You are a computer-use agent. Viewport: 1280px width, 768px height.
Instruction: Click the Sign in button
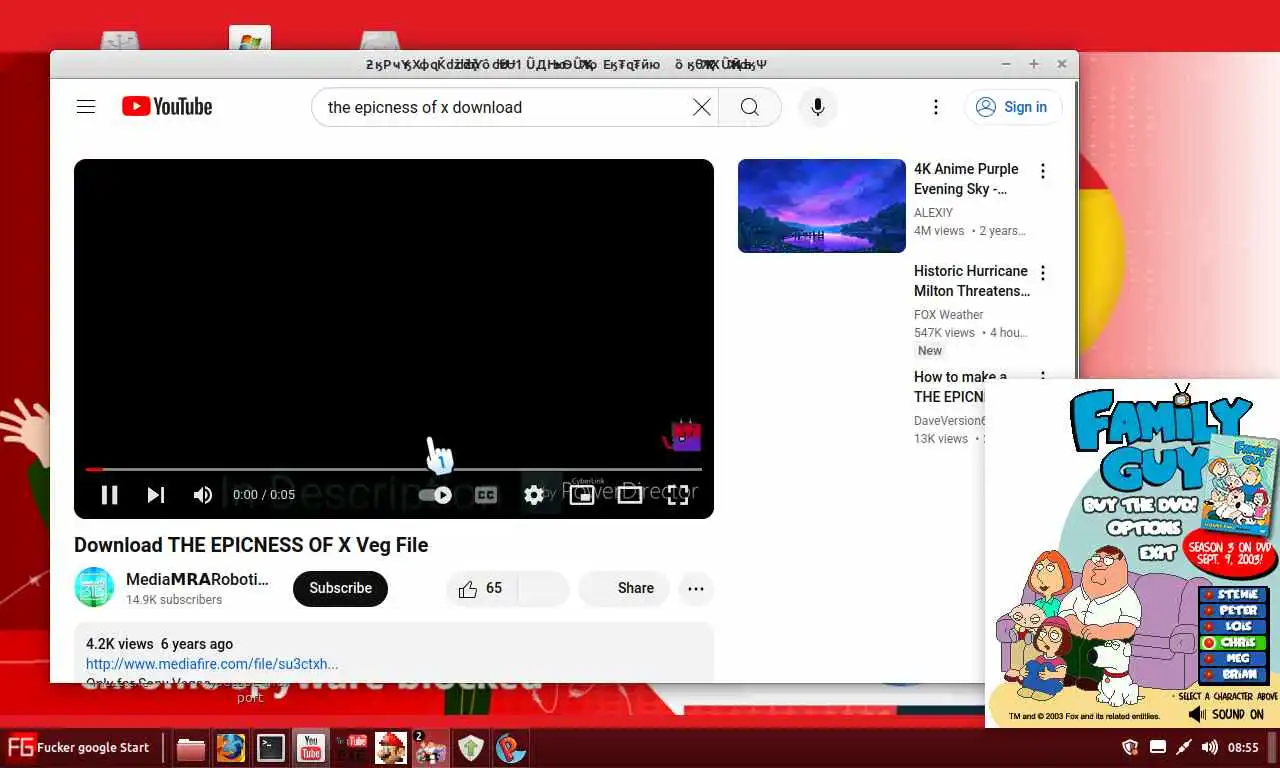pos(1013,107)
